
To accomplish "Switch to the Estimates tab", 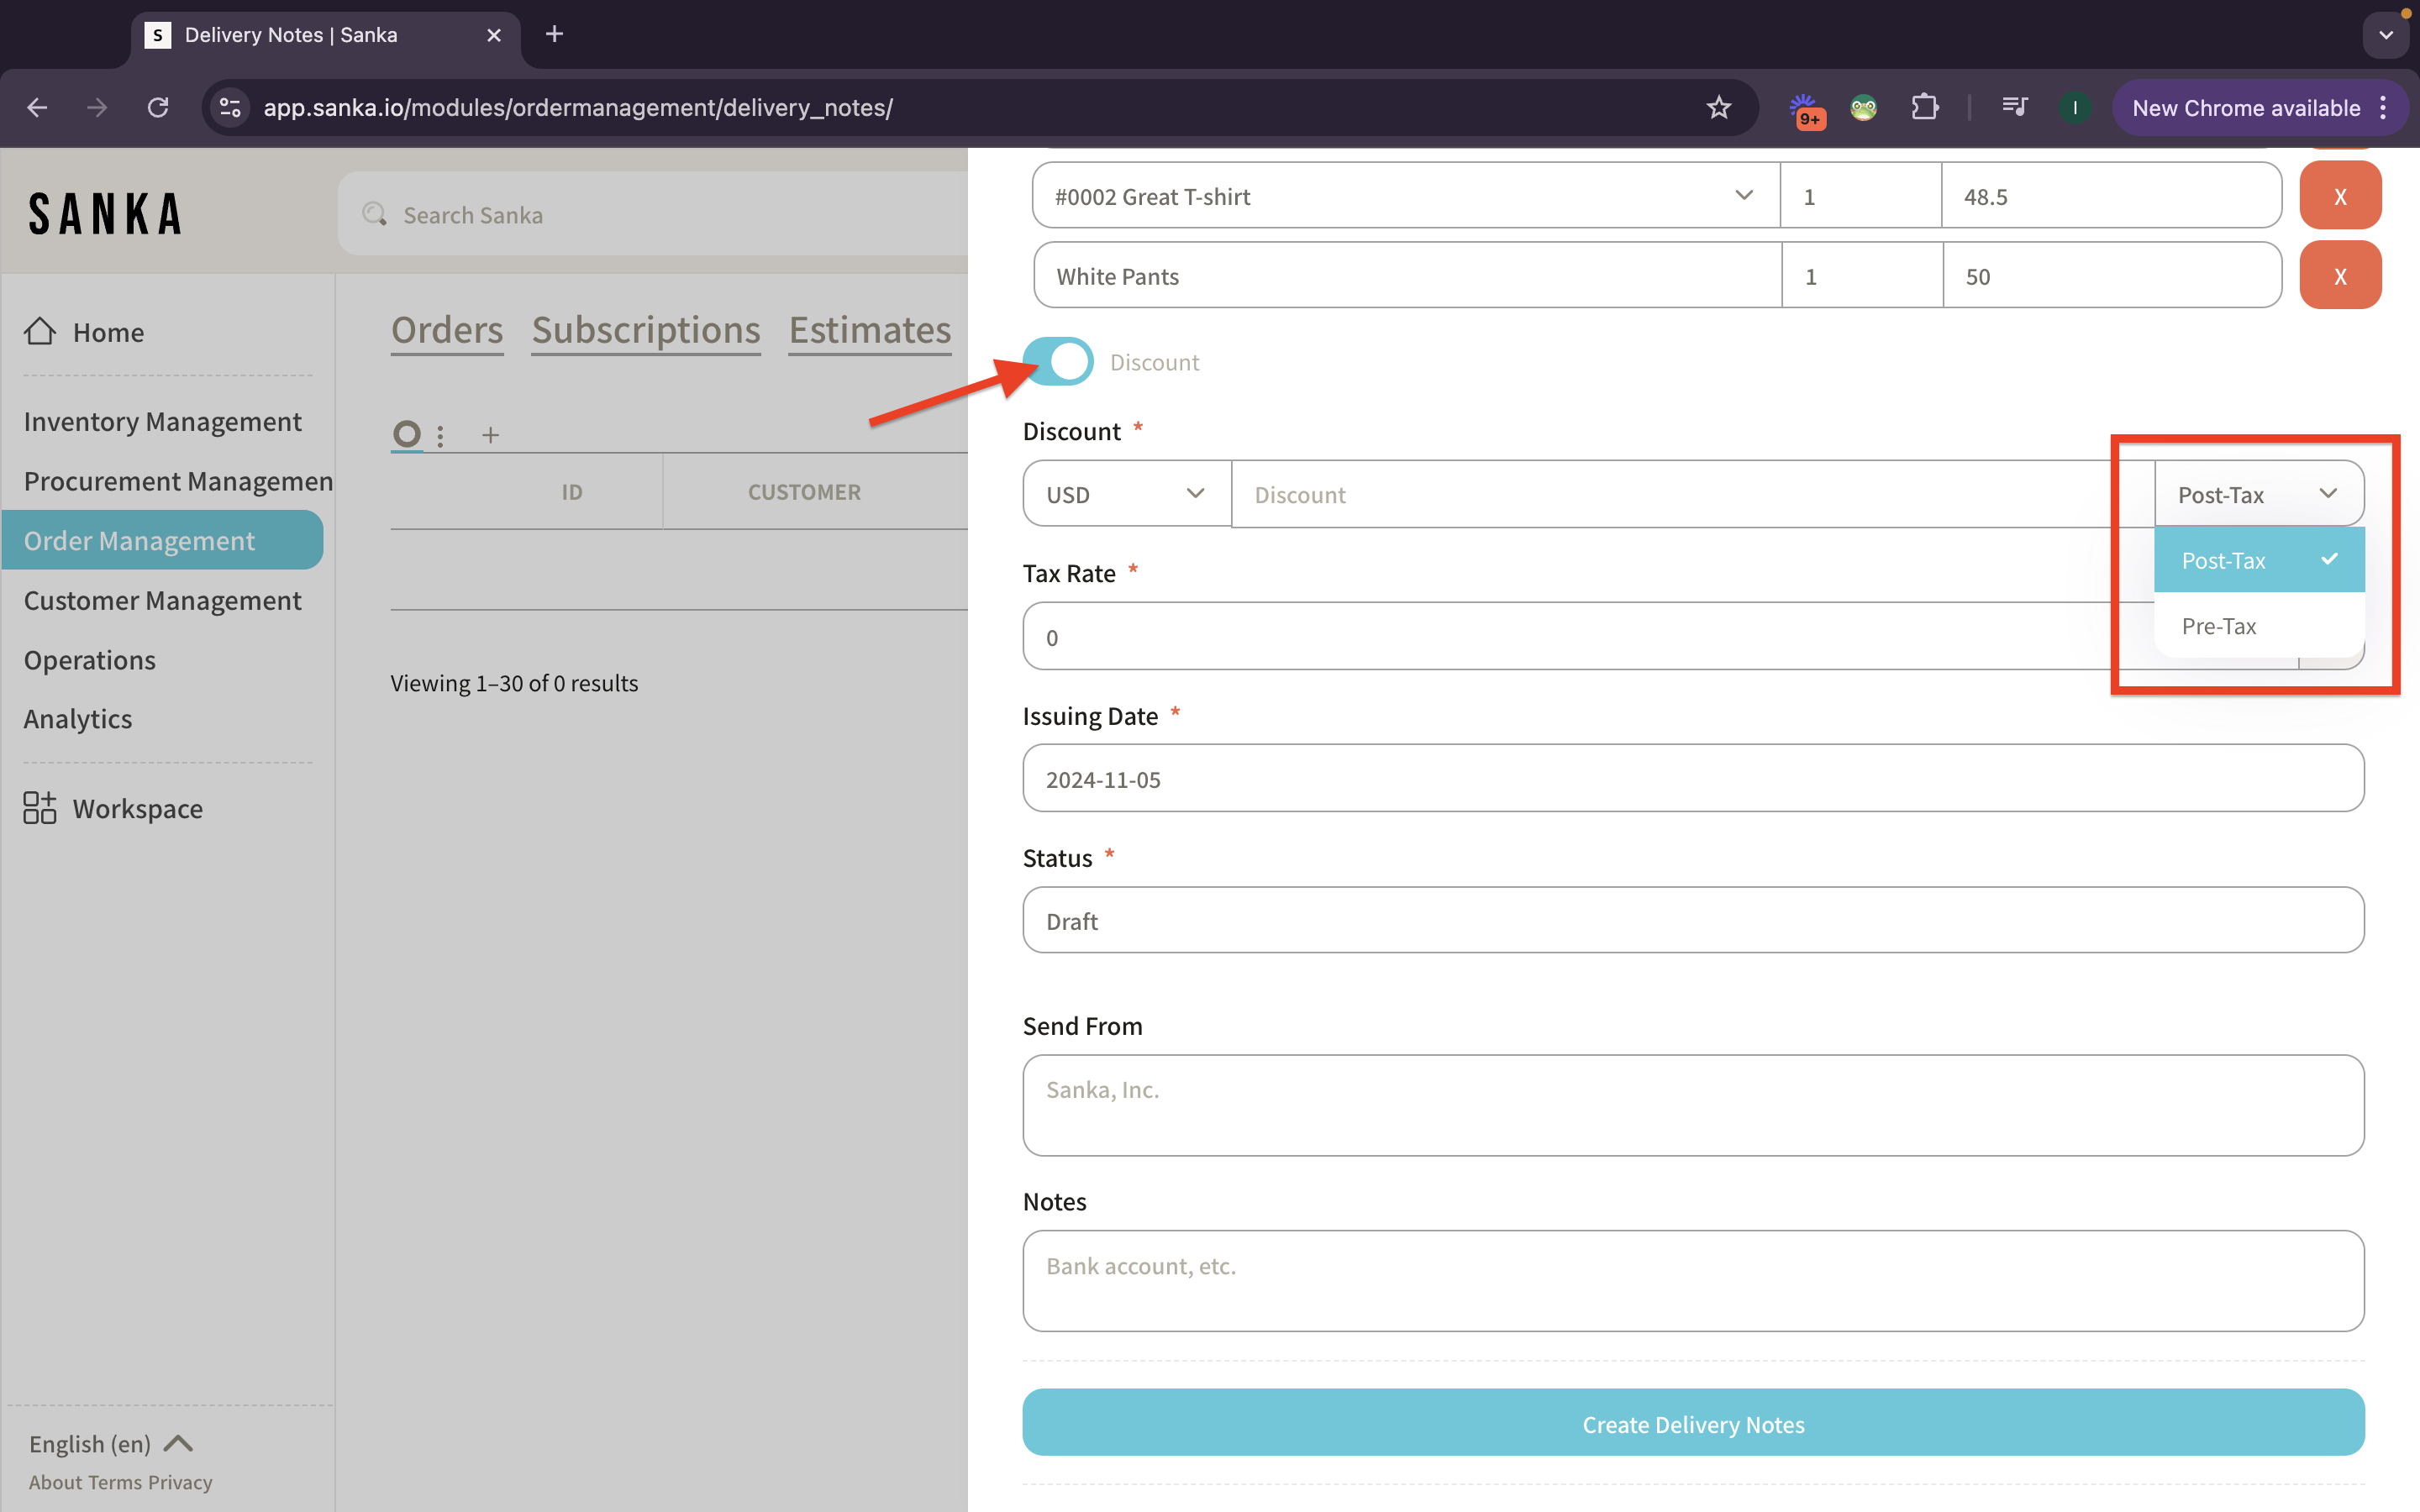I will click(870, 330).
